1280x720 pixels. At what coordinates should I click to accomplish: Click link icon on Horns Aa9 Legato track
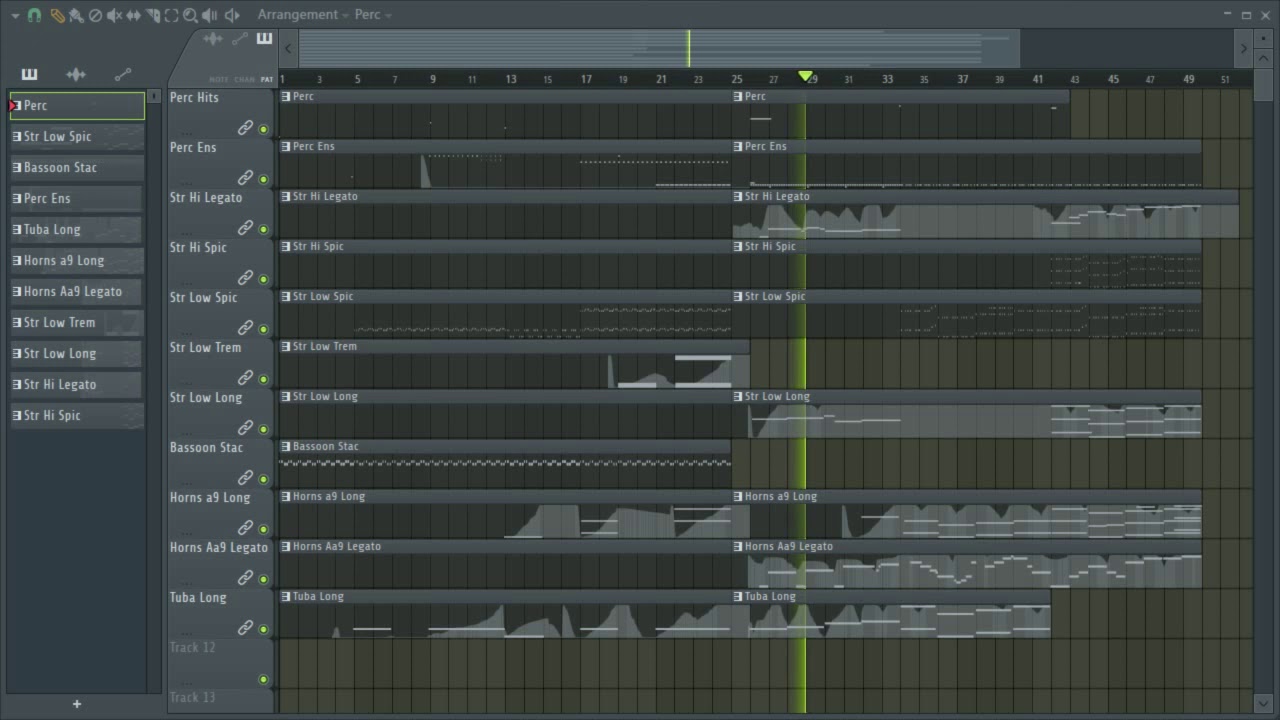click(x=245, y=578)
